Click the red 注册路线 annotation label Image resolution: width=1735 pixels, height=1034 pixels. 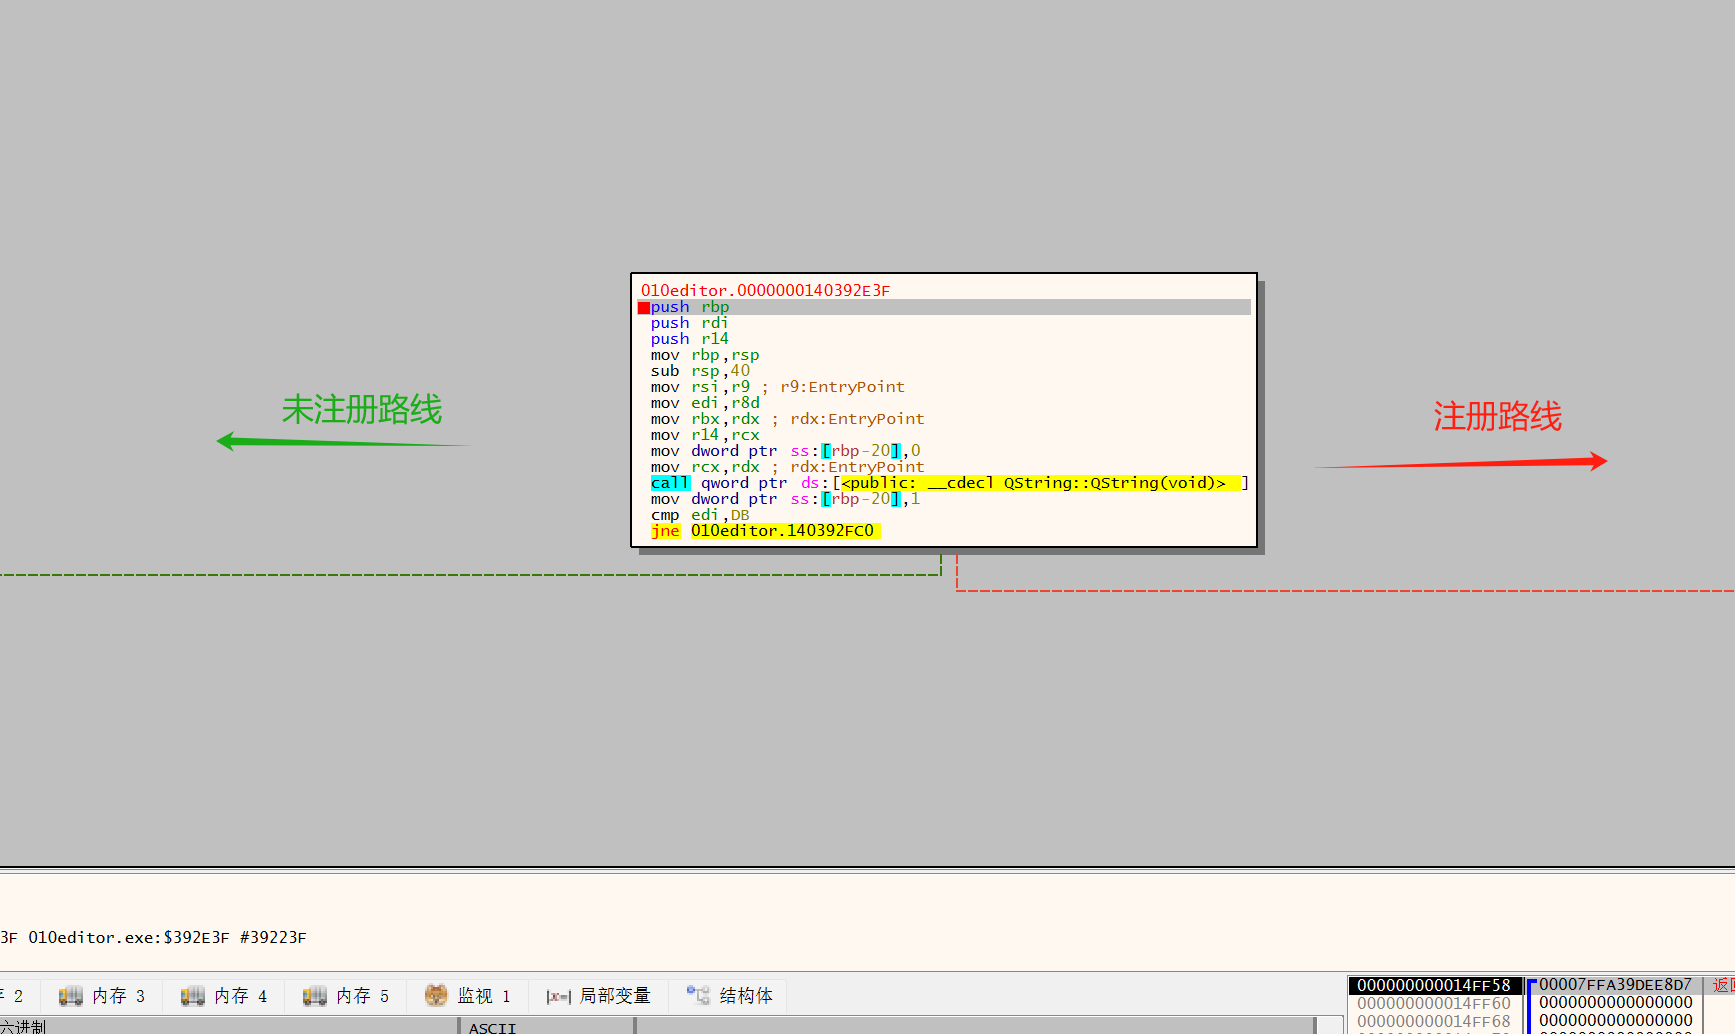pos(1497,416)
